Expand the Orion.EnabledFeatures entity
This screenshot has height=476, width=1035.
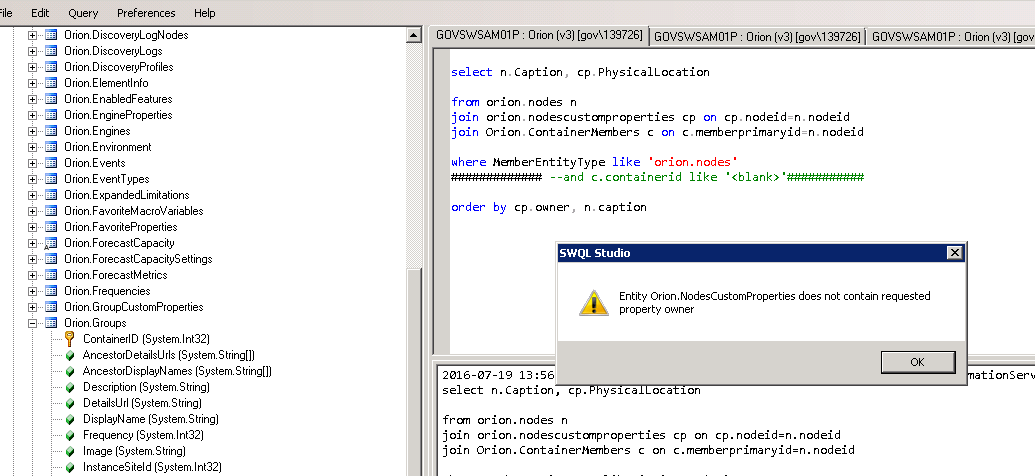click(x=32, y=99)
